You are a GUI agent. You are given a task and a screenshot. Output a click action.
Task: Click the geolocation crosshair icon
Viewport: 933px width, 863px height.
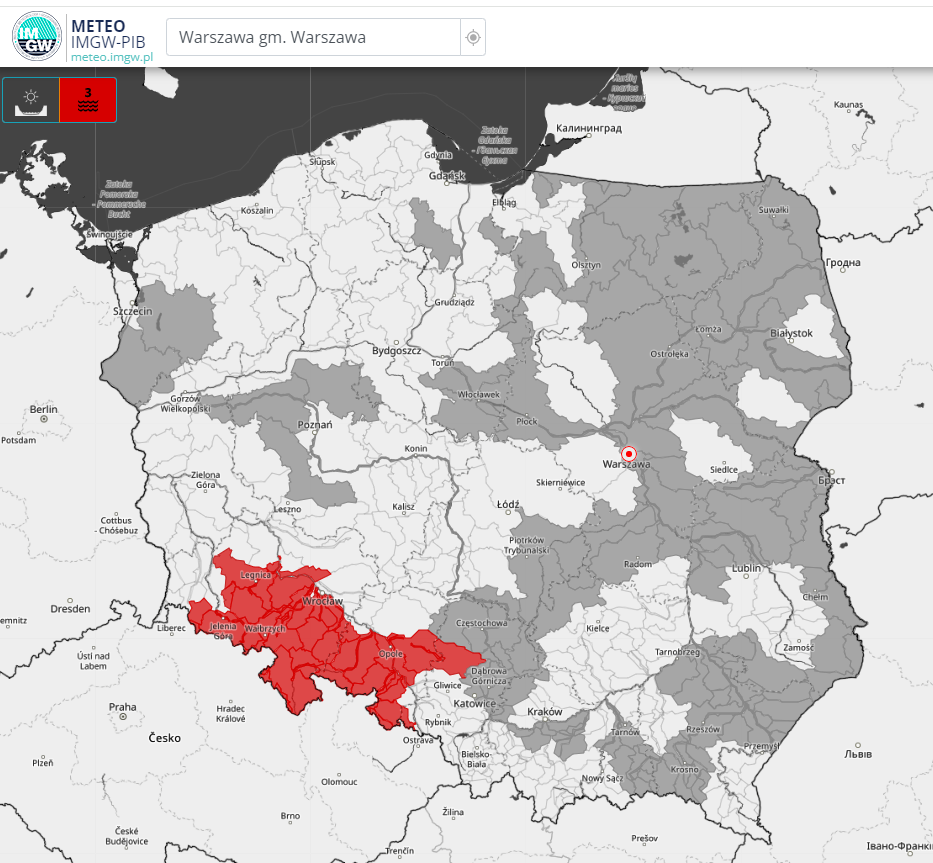pos(473,38)
